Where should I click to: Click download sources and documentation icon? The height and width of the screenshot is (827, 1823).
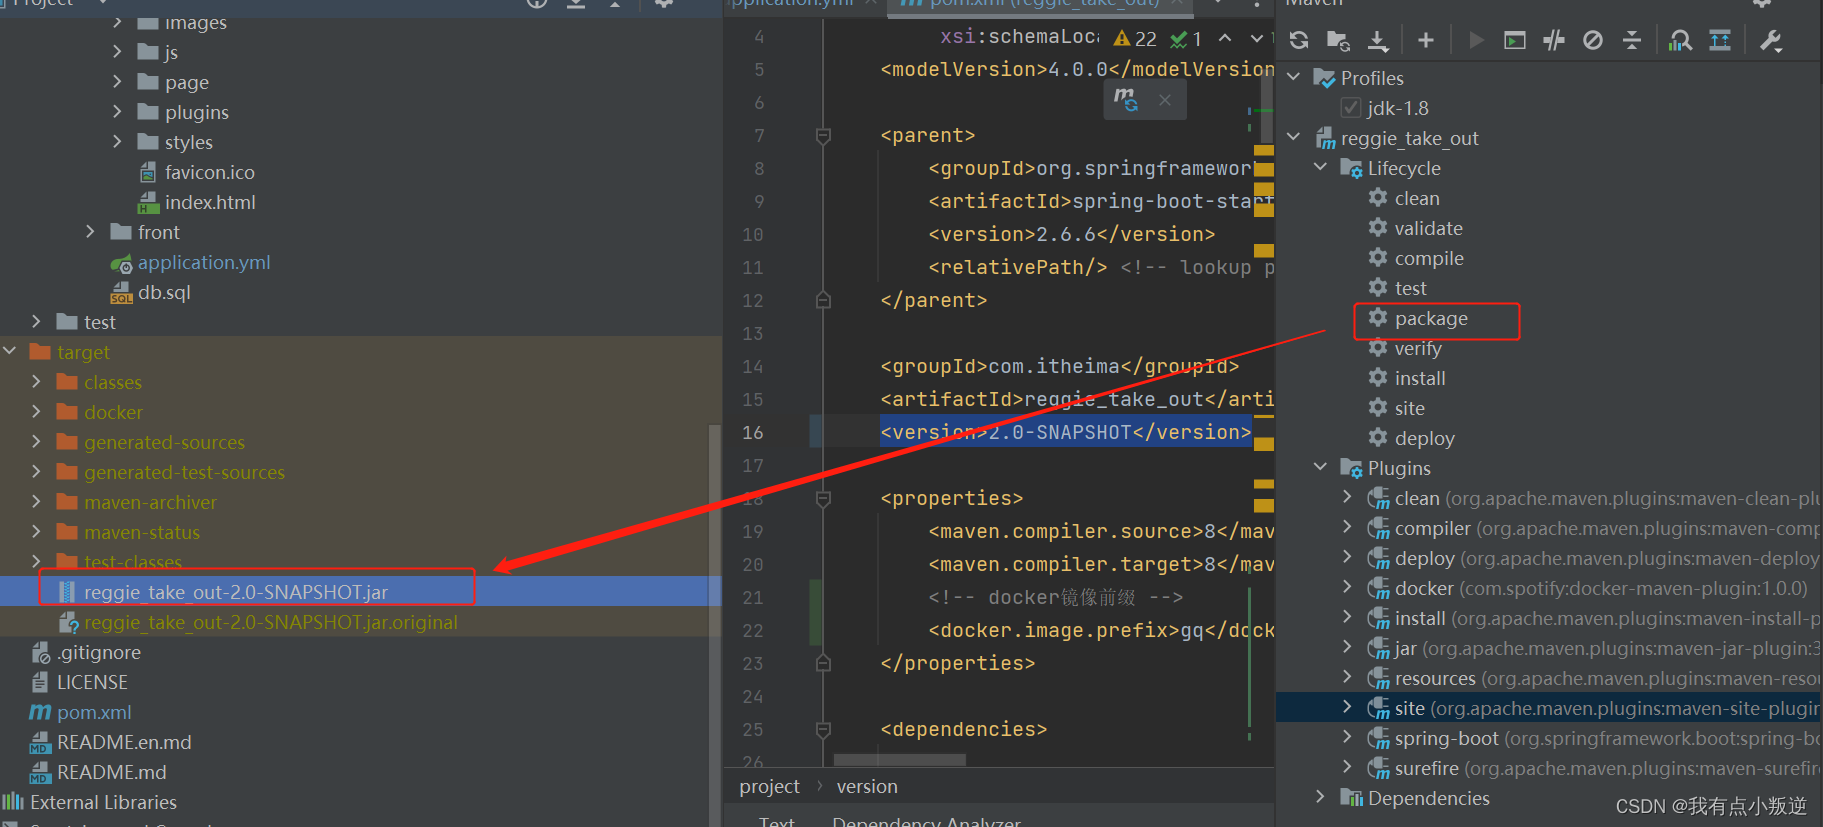1378,40
